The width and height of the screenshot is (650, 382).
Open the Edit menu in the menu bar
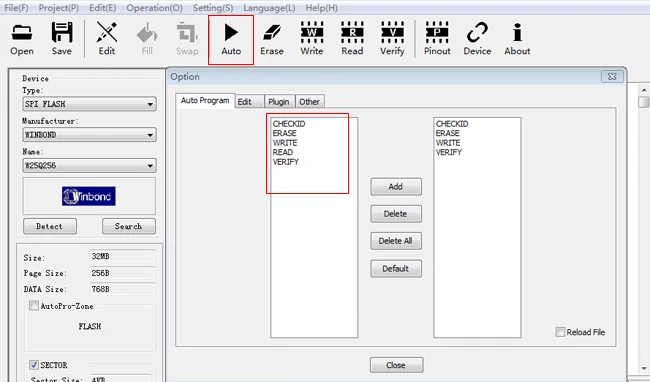(x=102, y=8)
